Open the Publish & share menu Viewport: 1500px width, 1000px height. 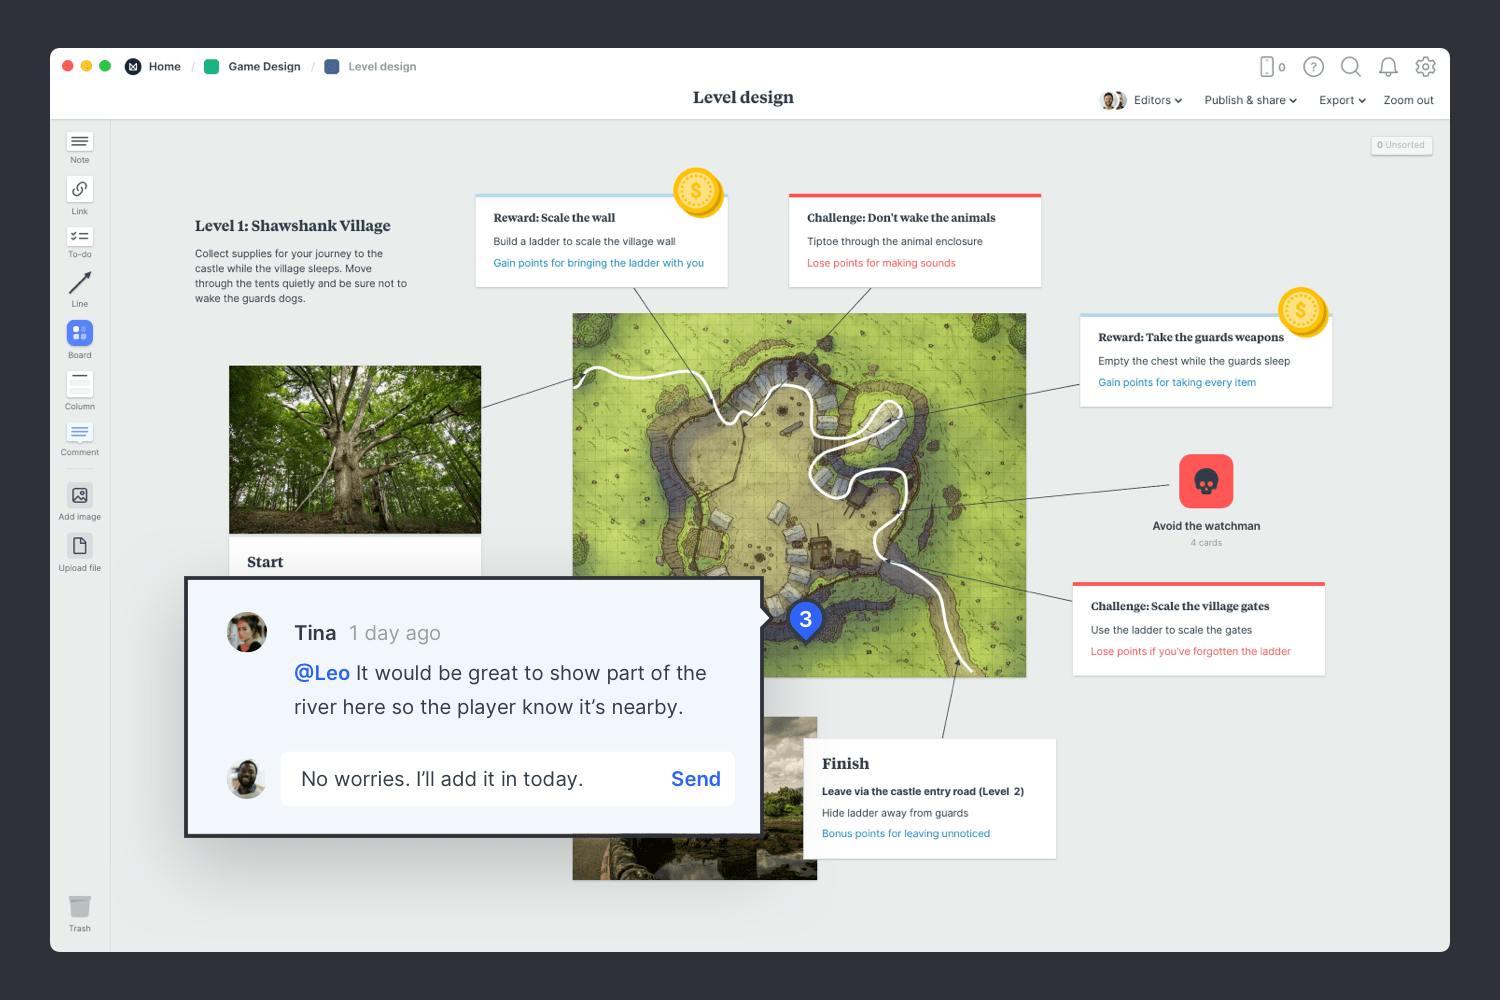click(x=1250, y=100)
